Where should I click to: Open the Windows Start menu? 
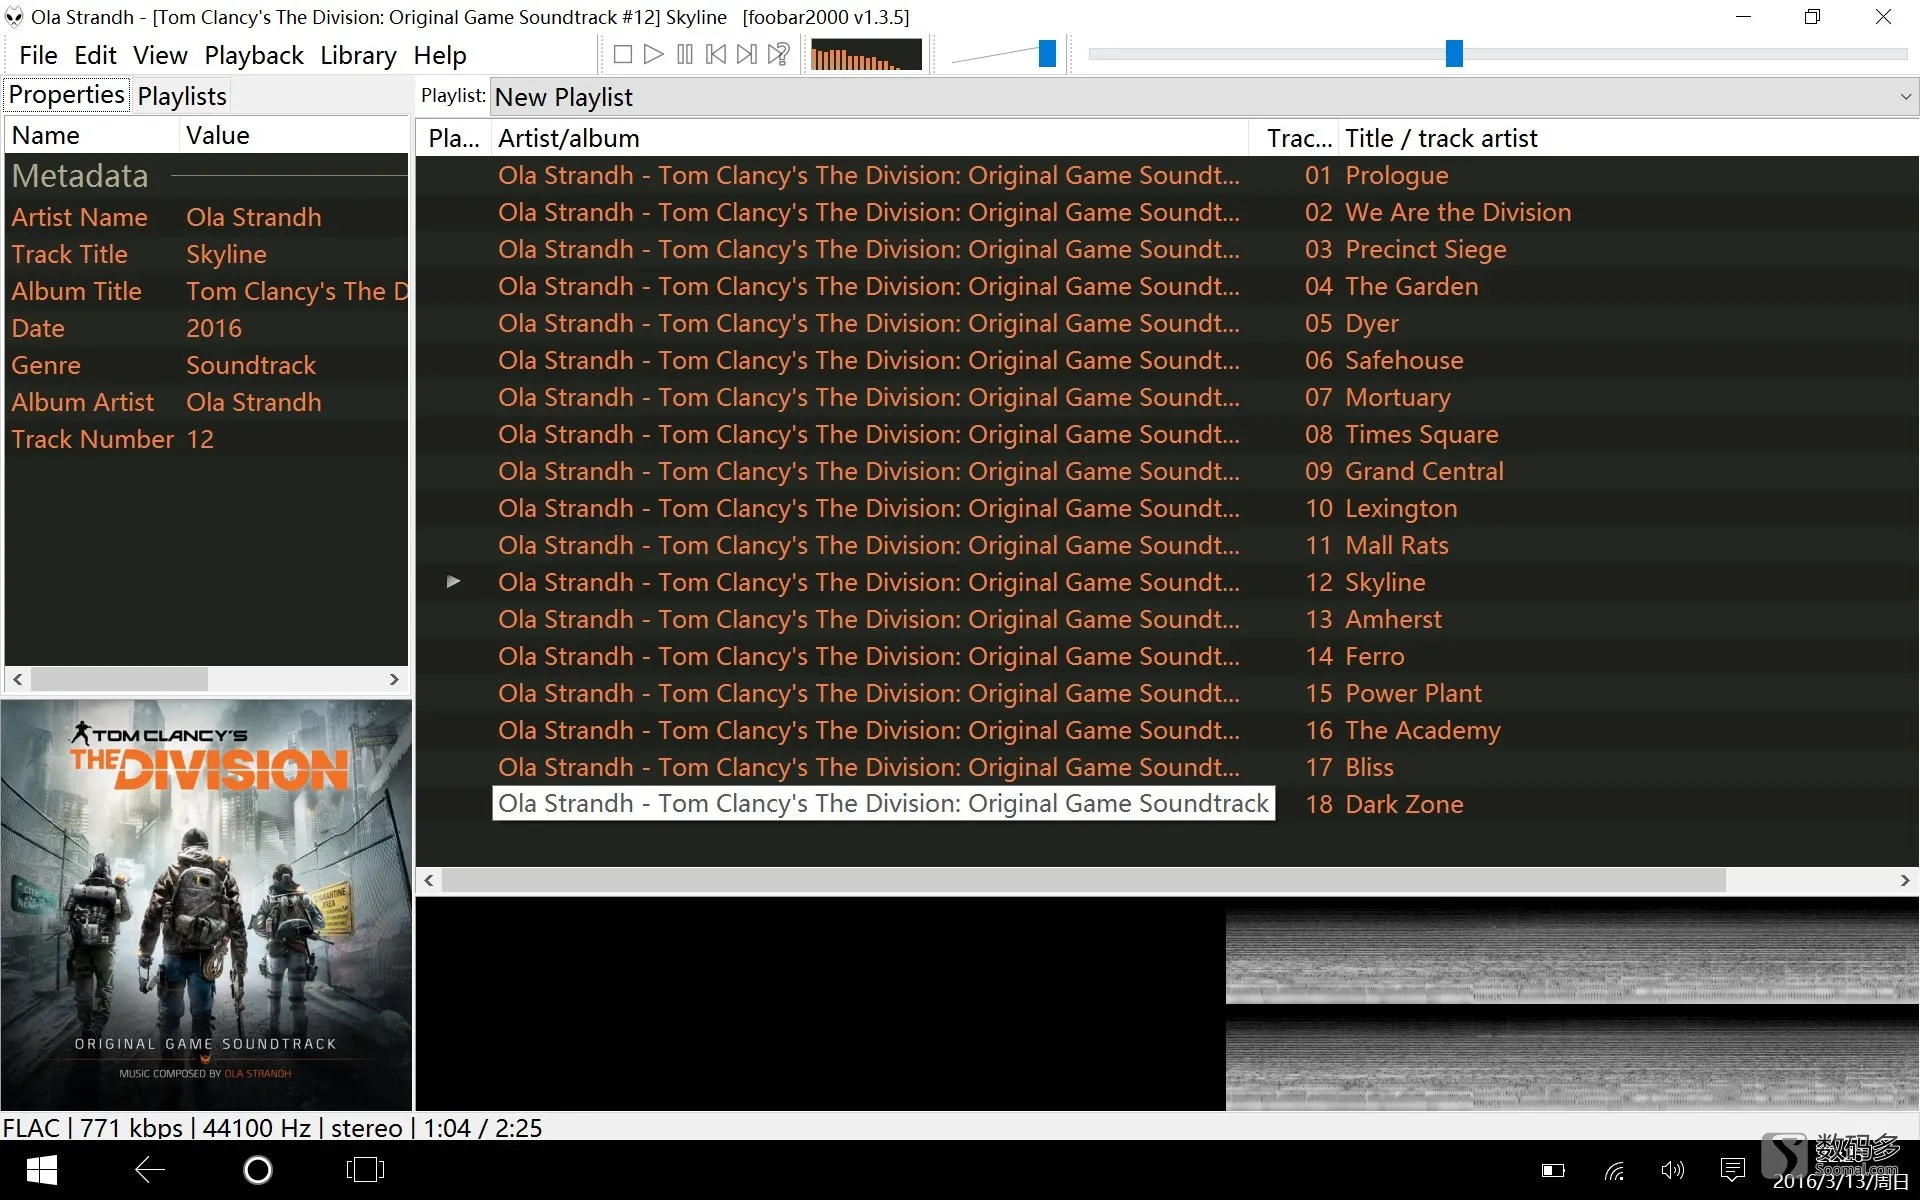[41, 1170]
